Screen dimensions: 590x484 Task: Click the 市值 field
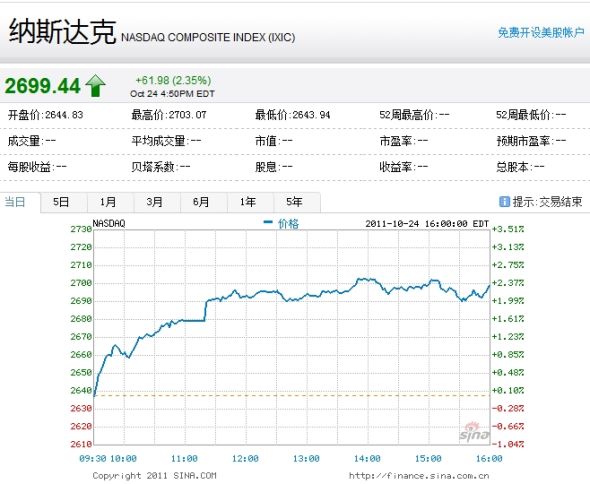(274, 141)
